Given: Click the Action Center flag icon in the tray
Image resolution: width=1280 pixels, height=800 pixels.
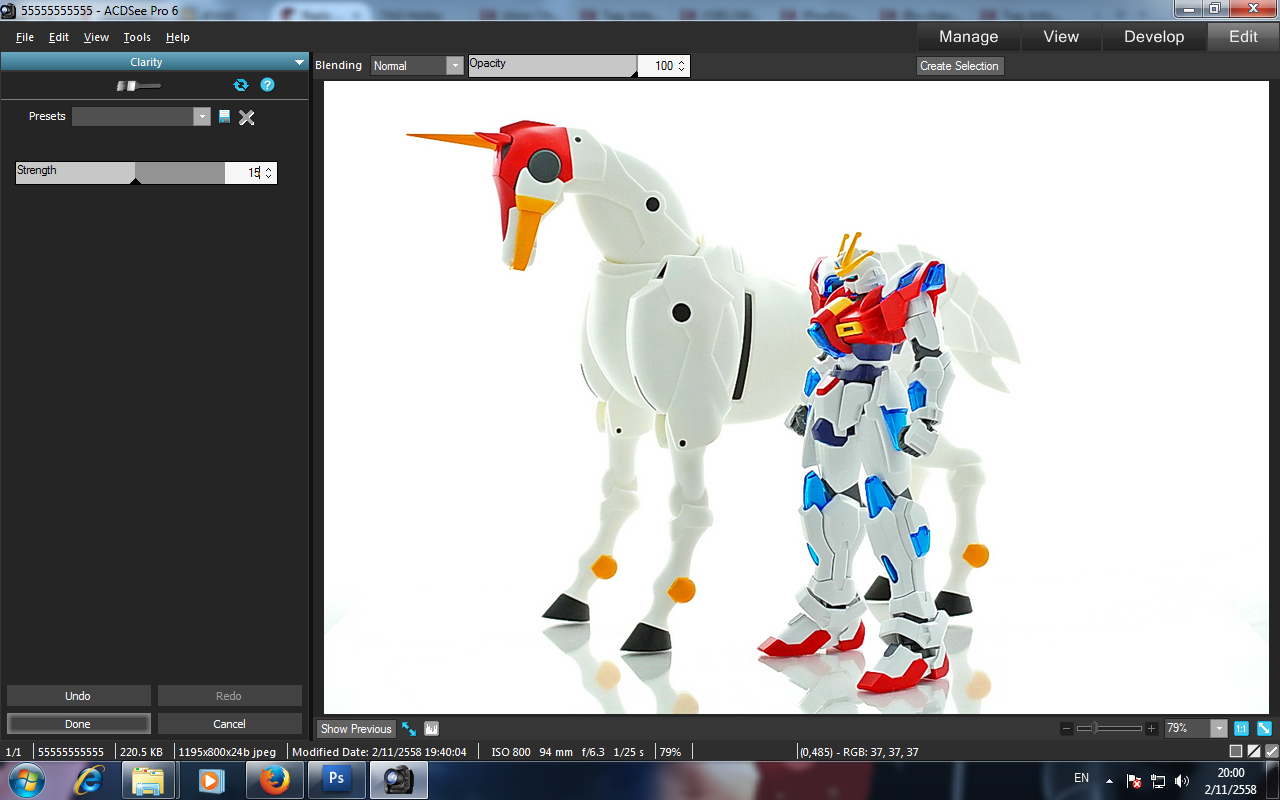Looking at the screenshot, I should coord(1135,781).
